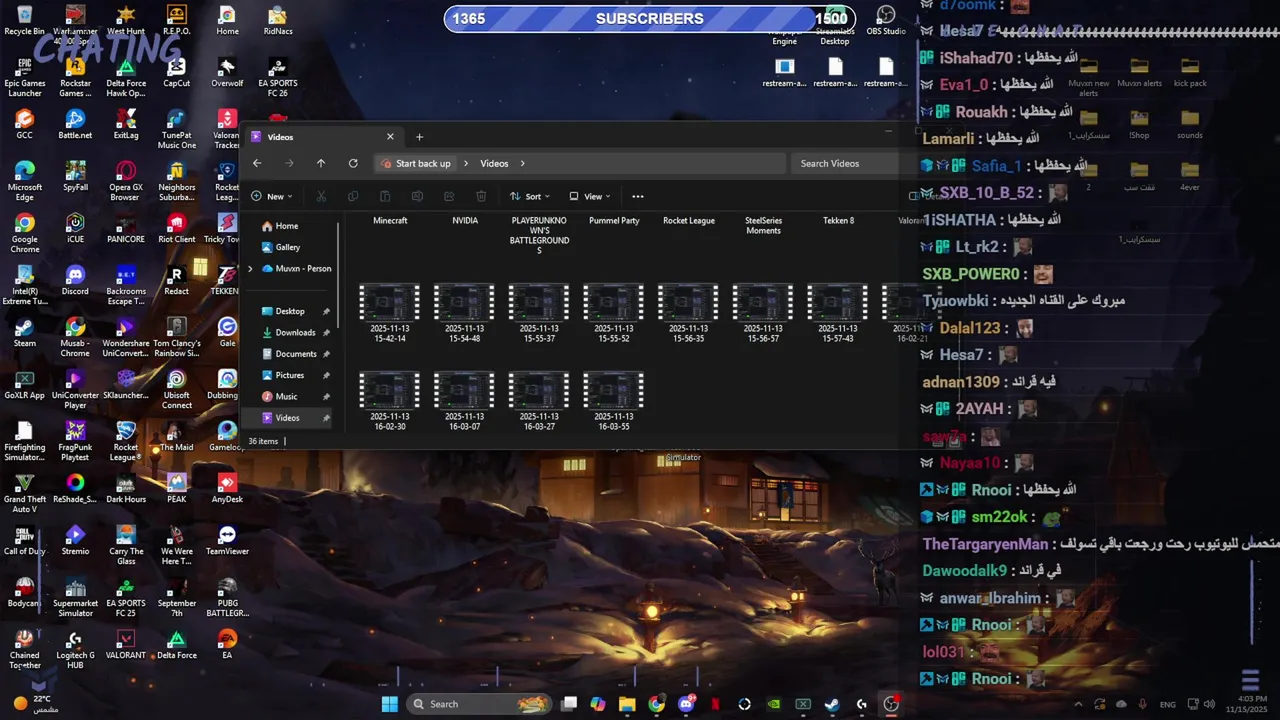Viewport: 1280px width, 720px height.
Task: Click the Videos breadcrumb in address bar
Action: click(x=494, y=163)
